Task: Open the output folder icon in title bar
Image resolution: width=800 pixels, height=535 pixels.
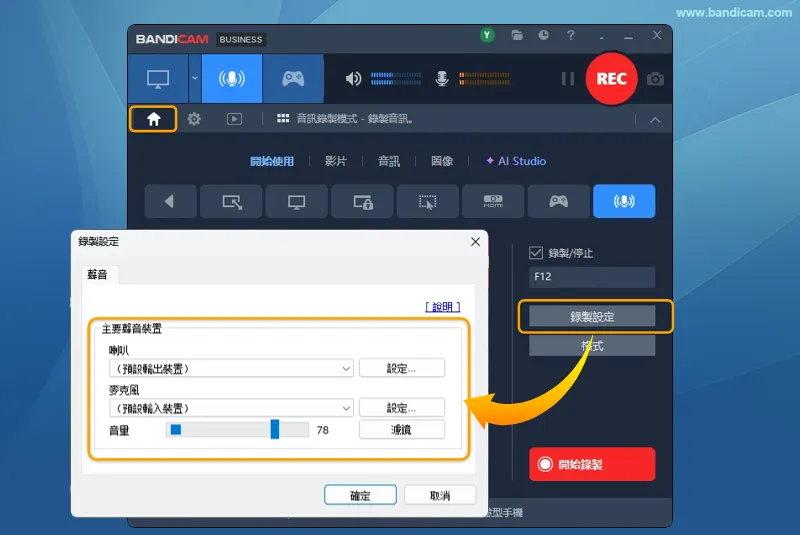Action: click(x=517, y=35)
